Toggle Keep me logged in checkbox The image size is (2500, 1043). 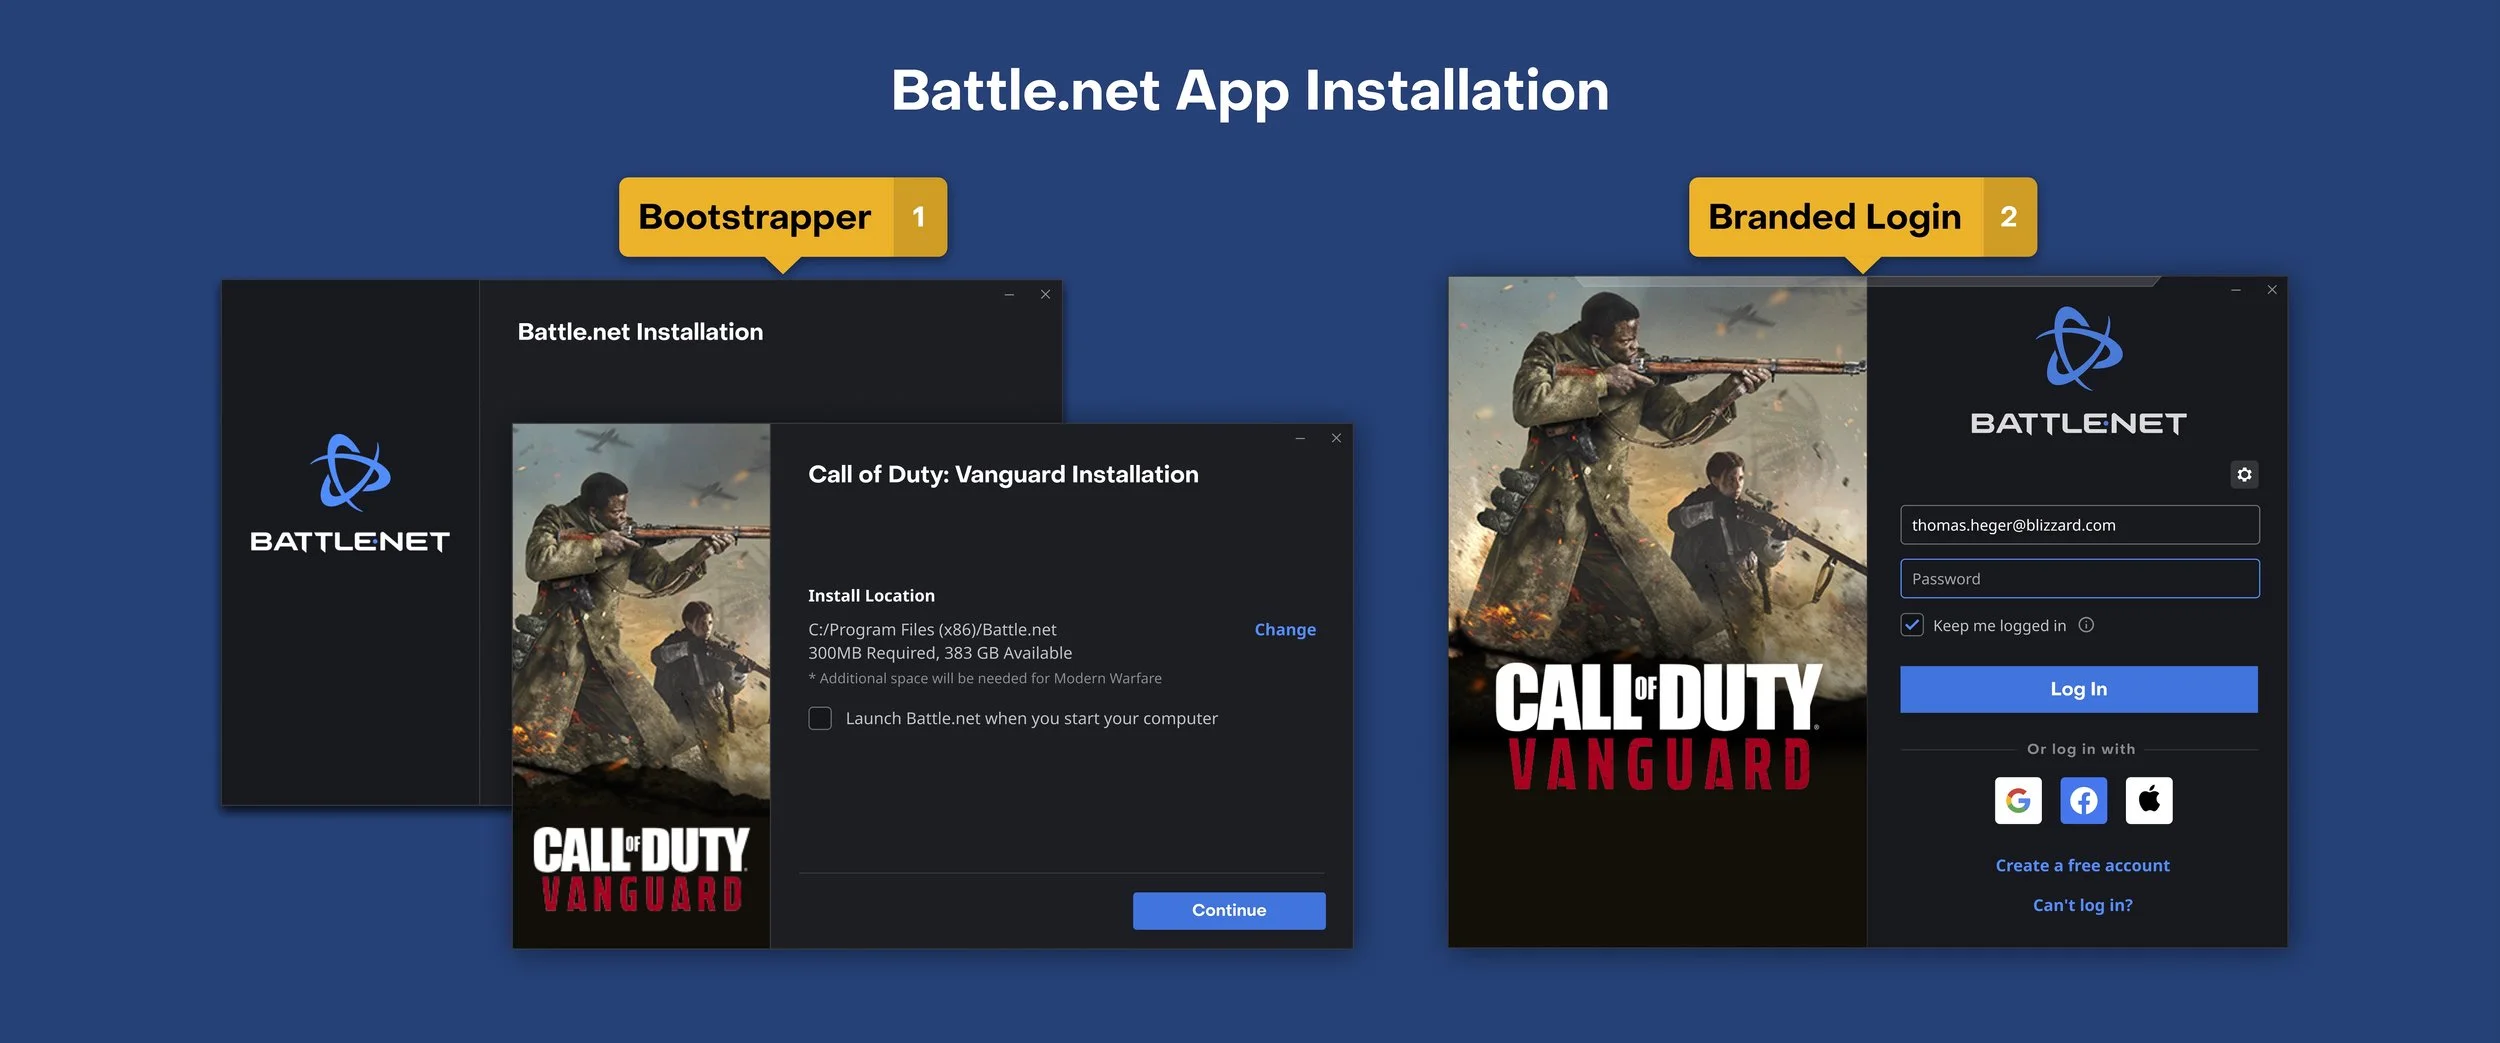click(1912, 625)
